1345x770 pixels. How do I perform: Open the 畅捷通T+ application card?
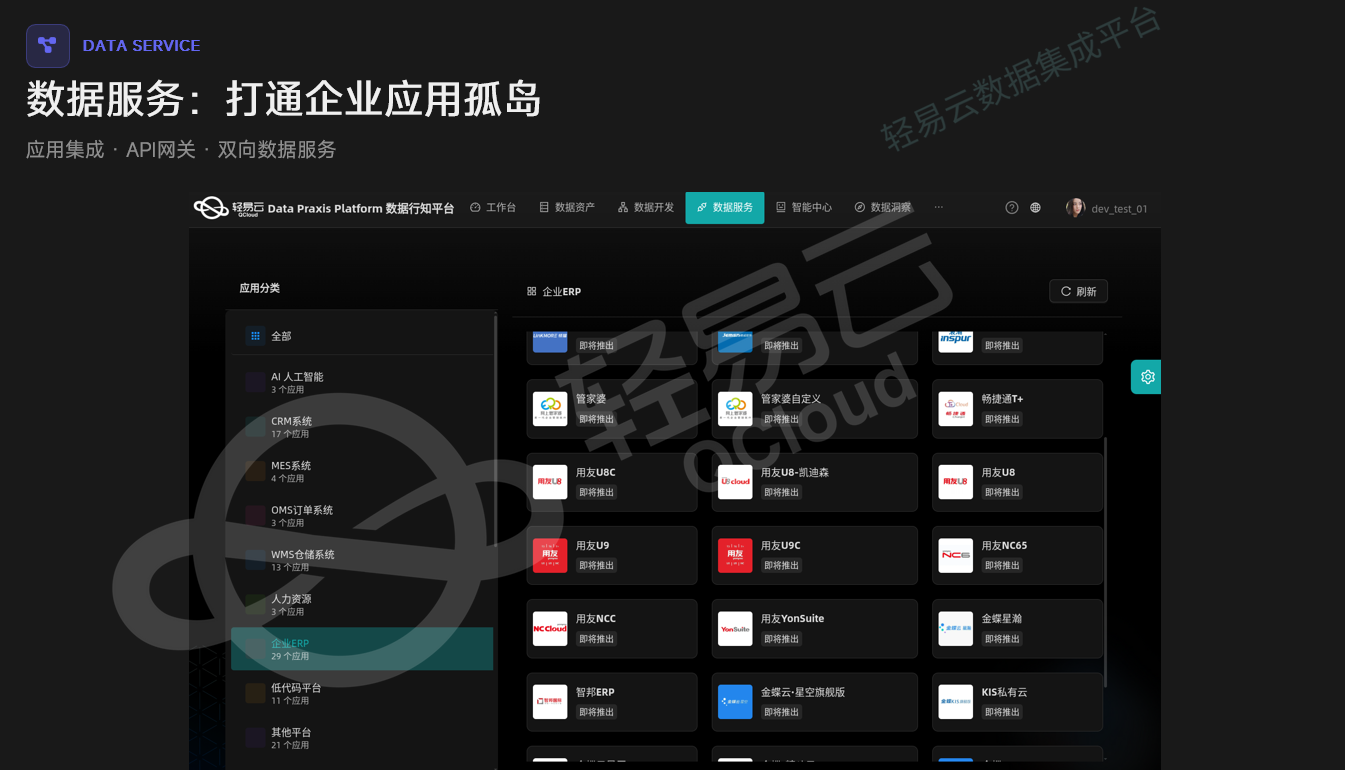click(1017, 409)
